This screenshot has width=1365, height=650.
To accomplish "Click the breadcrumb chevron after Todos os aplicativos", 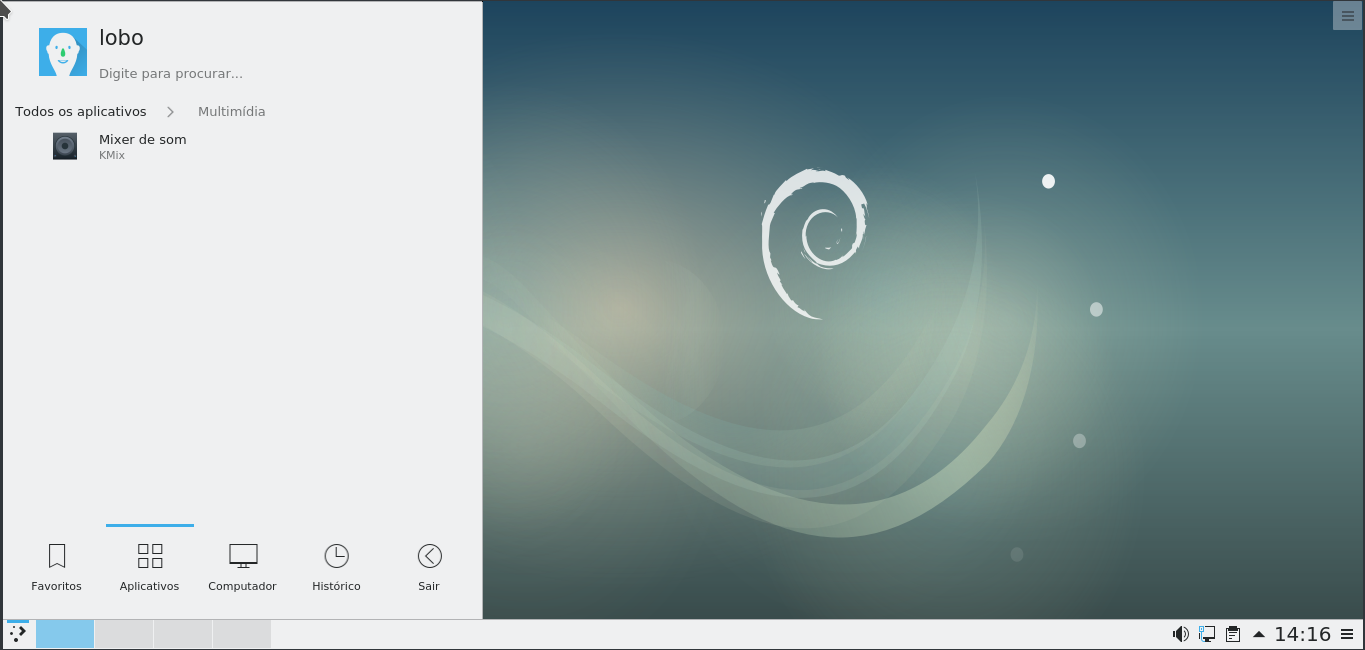I will (170, 111).
